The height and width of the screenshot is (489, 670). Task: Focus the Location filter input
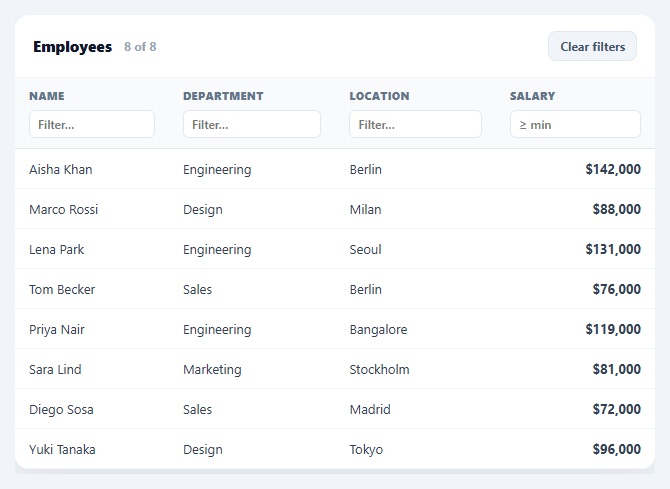pyautogui.click(x=415, y=124)
